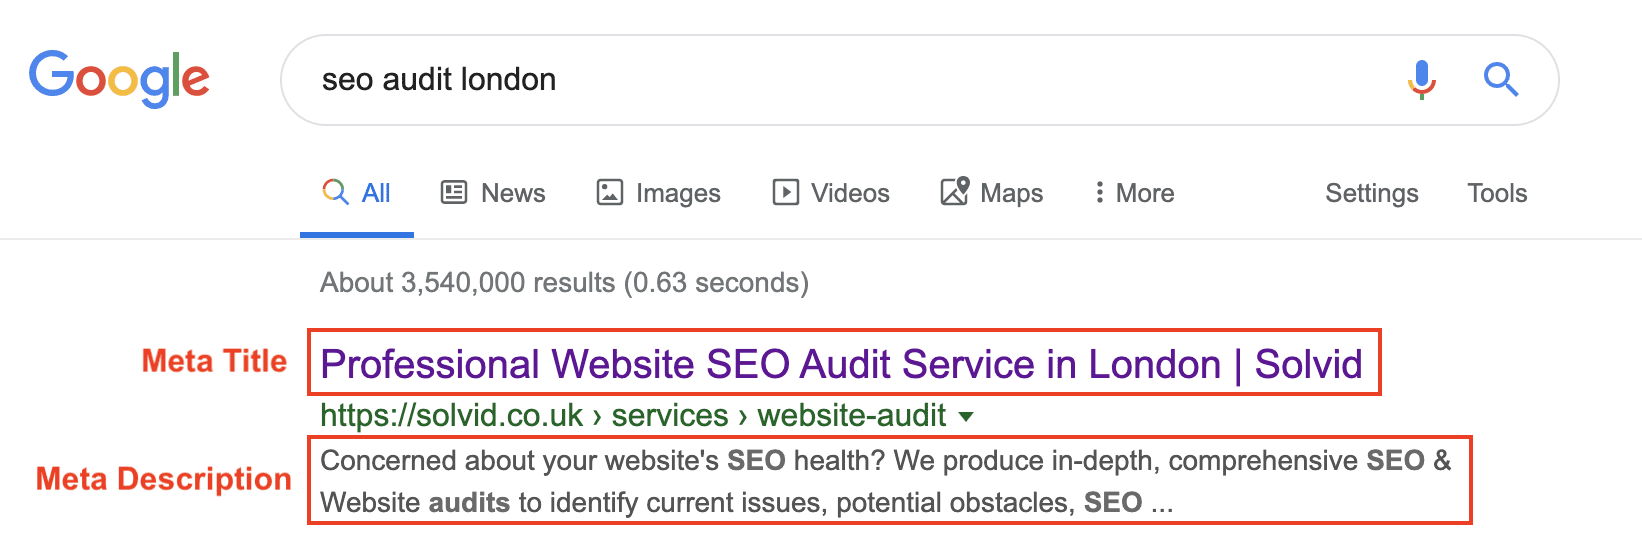Open the Professional Website SEO Audit Service result
Screen dimensions: 1642x558
[x=841, y=364]
